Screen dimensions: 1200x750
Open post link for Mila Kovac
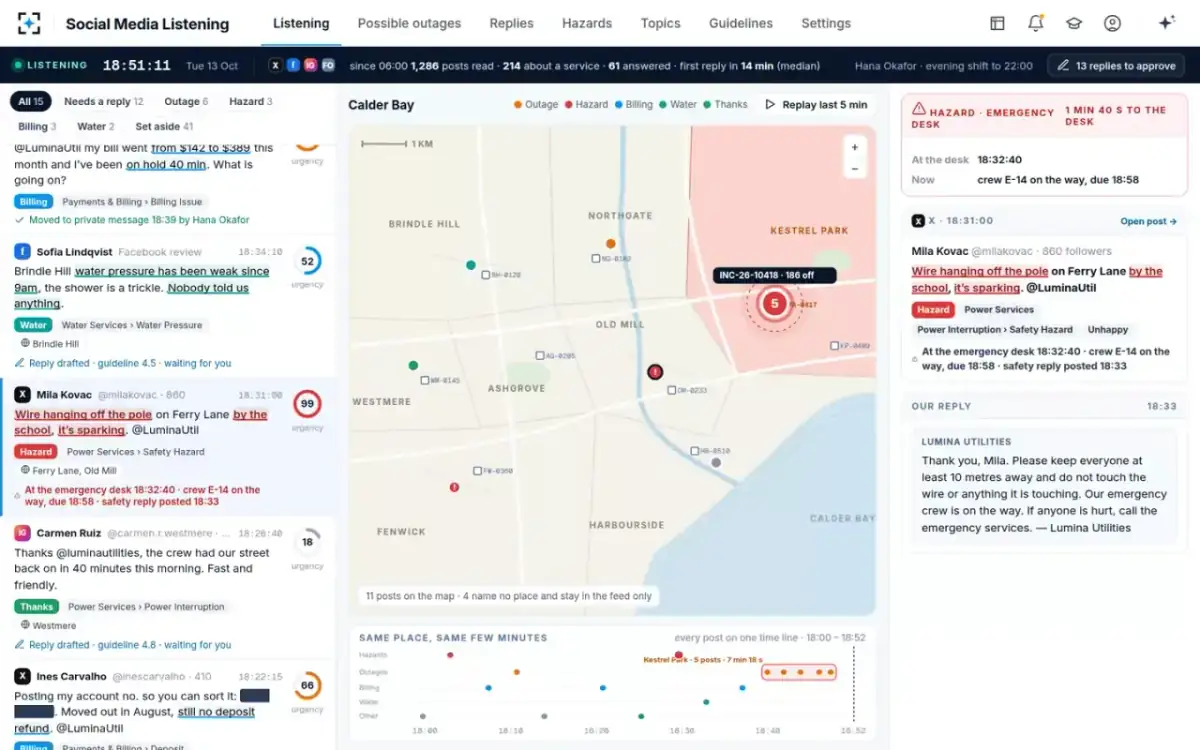point(1148,221)
